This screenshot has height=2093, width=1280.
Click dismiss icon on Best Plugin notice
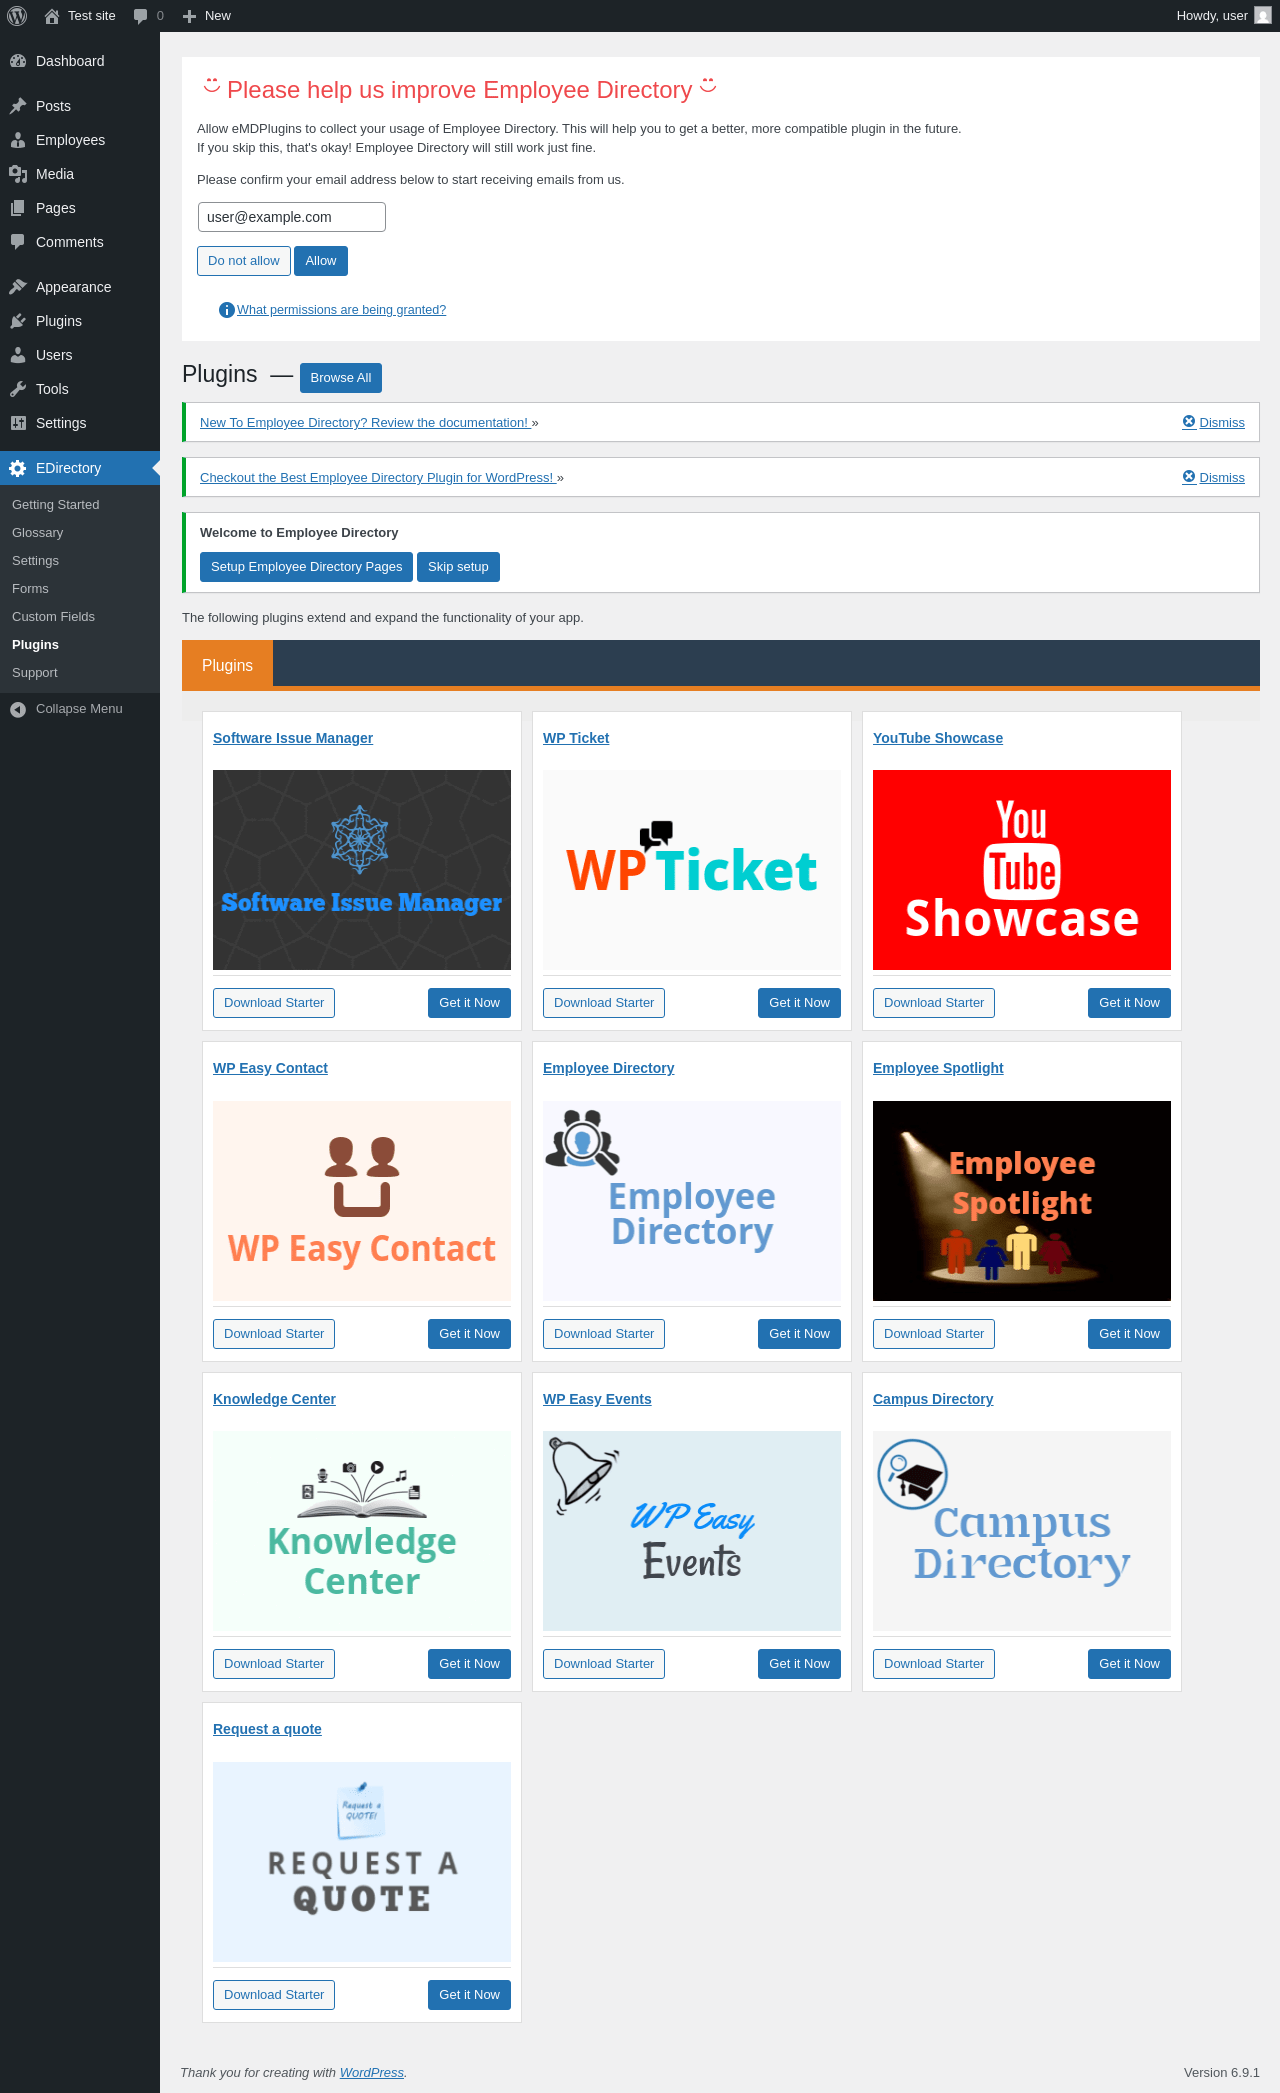point(1189,477)
